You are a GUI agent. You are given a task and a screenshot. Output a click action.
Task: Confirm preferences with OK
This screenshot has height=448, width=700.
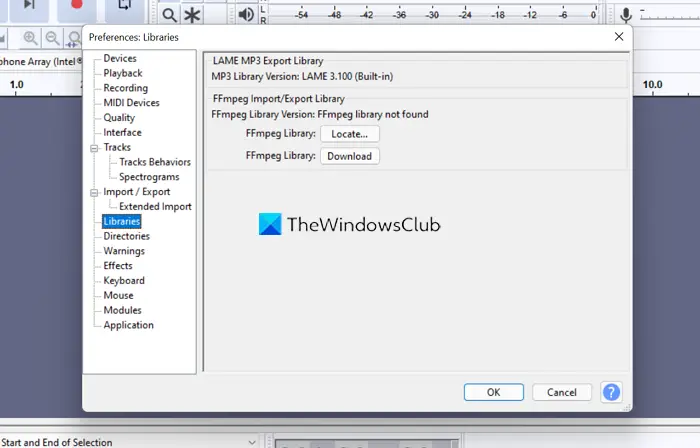tap(493, 392)
